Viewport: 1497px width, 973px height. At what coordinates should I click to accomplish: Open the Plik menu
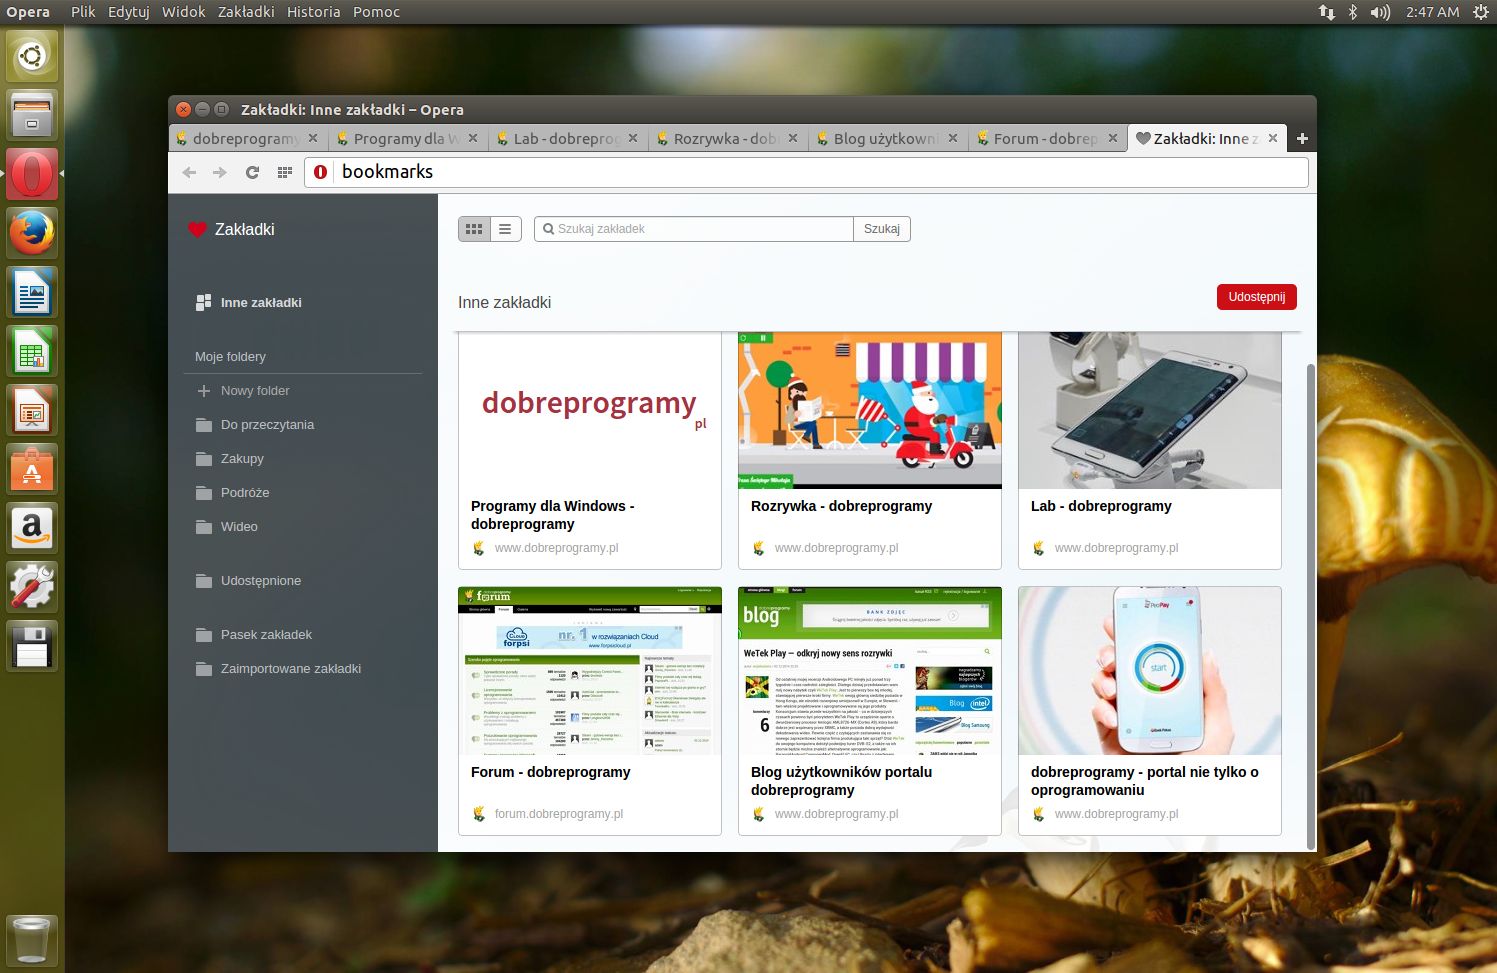tap(83, 12)
